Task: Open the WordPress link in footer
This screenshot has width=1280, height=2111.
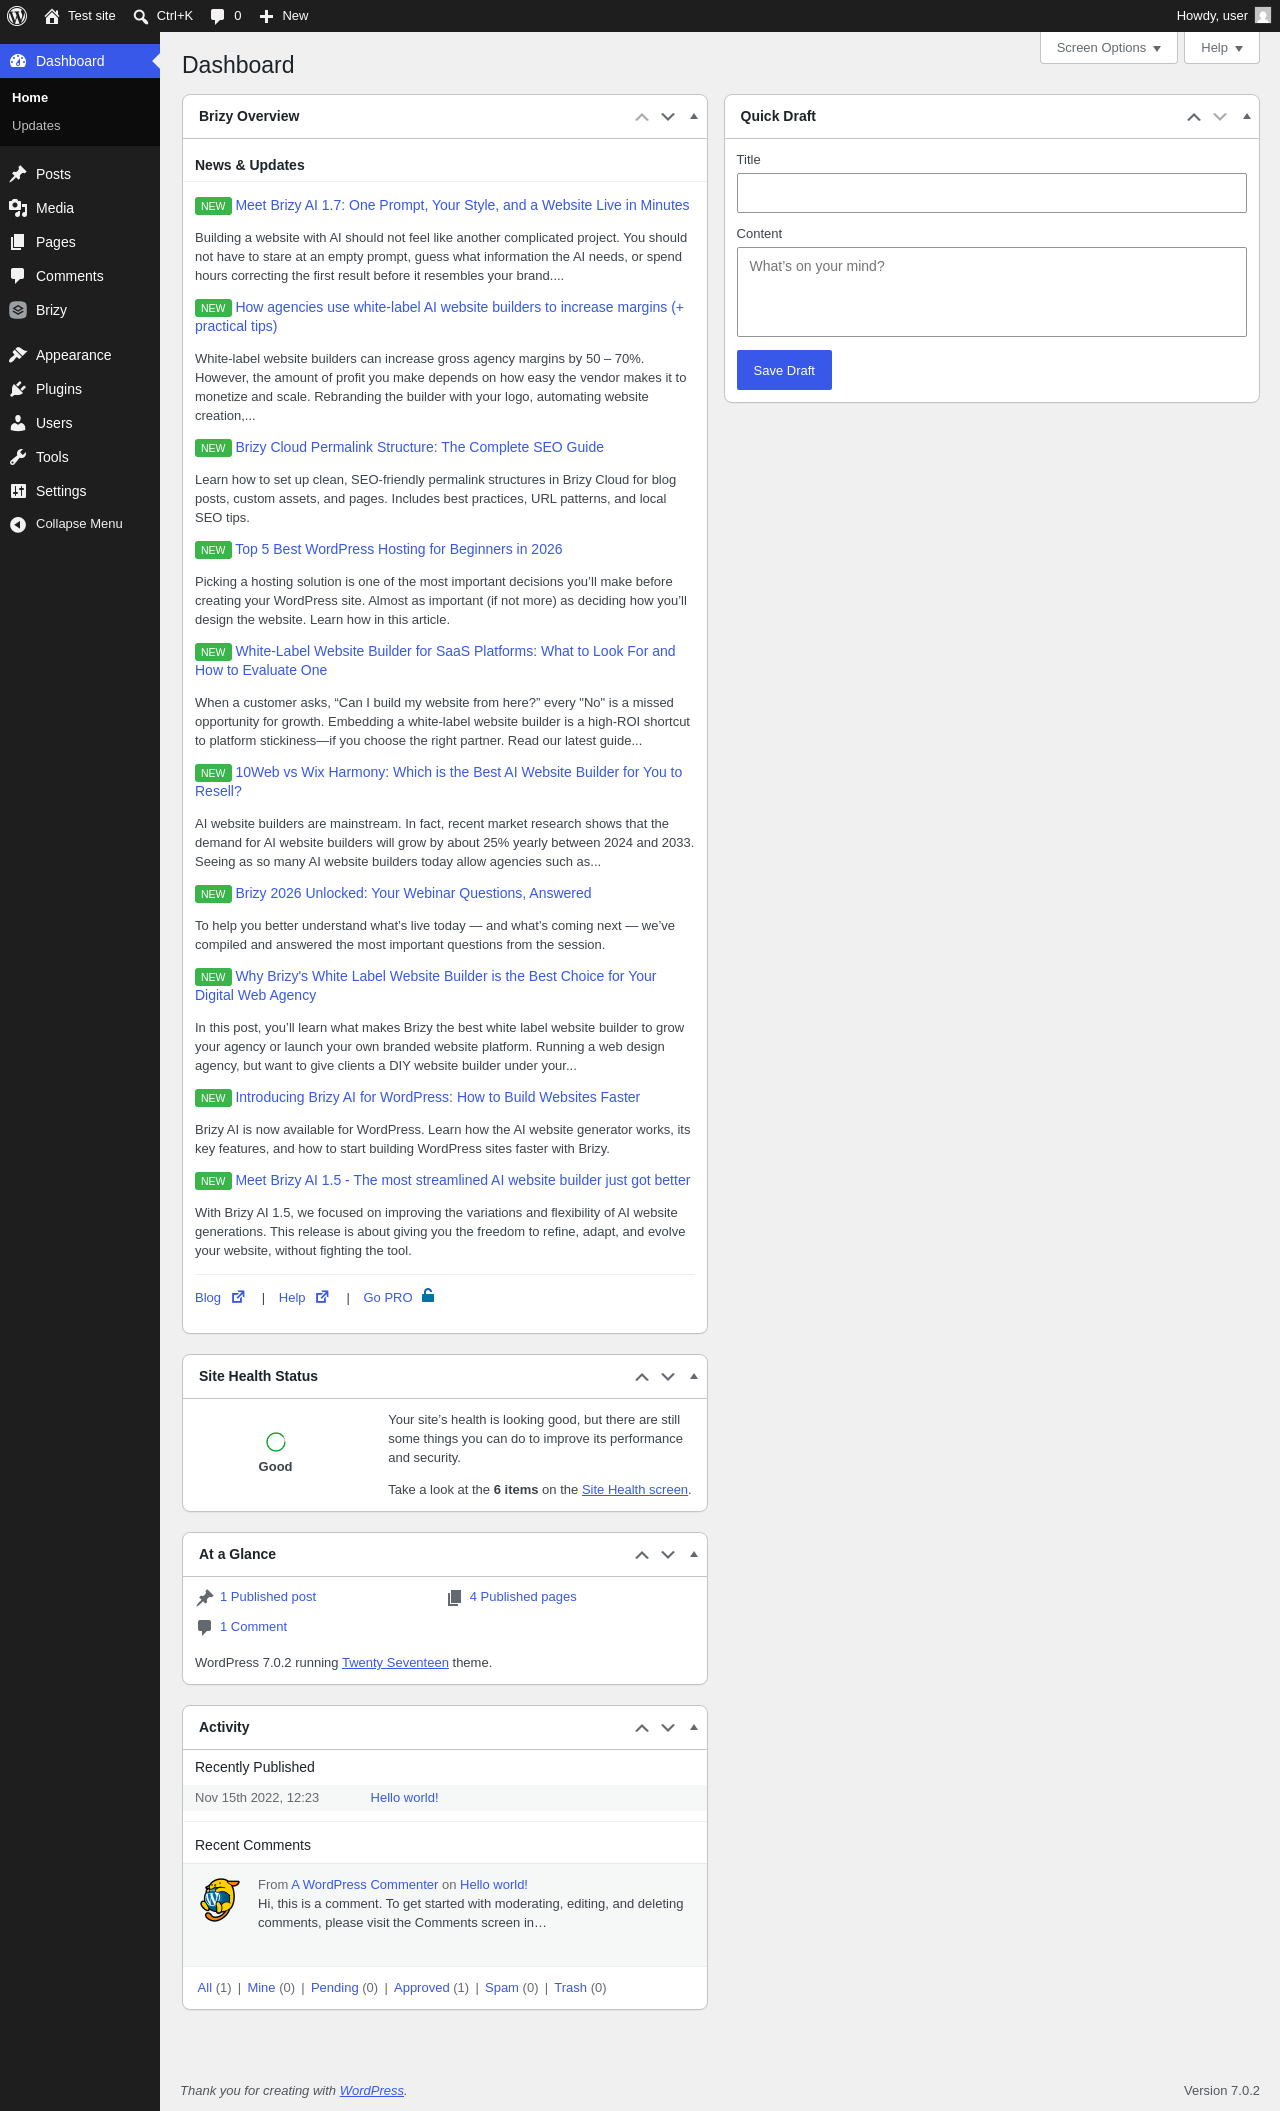Action: point(372,2091)
